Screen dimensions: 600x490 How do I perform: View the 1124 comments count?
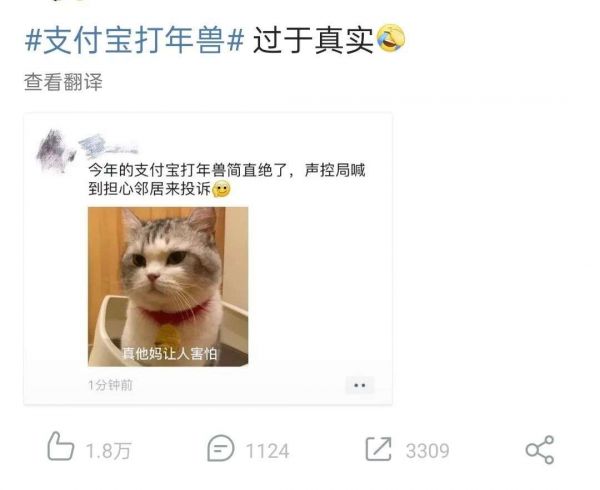(267, 451)
